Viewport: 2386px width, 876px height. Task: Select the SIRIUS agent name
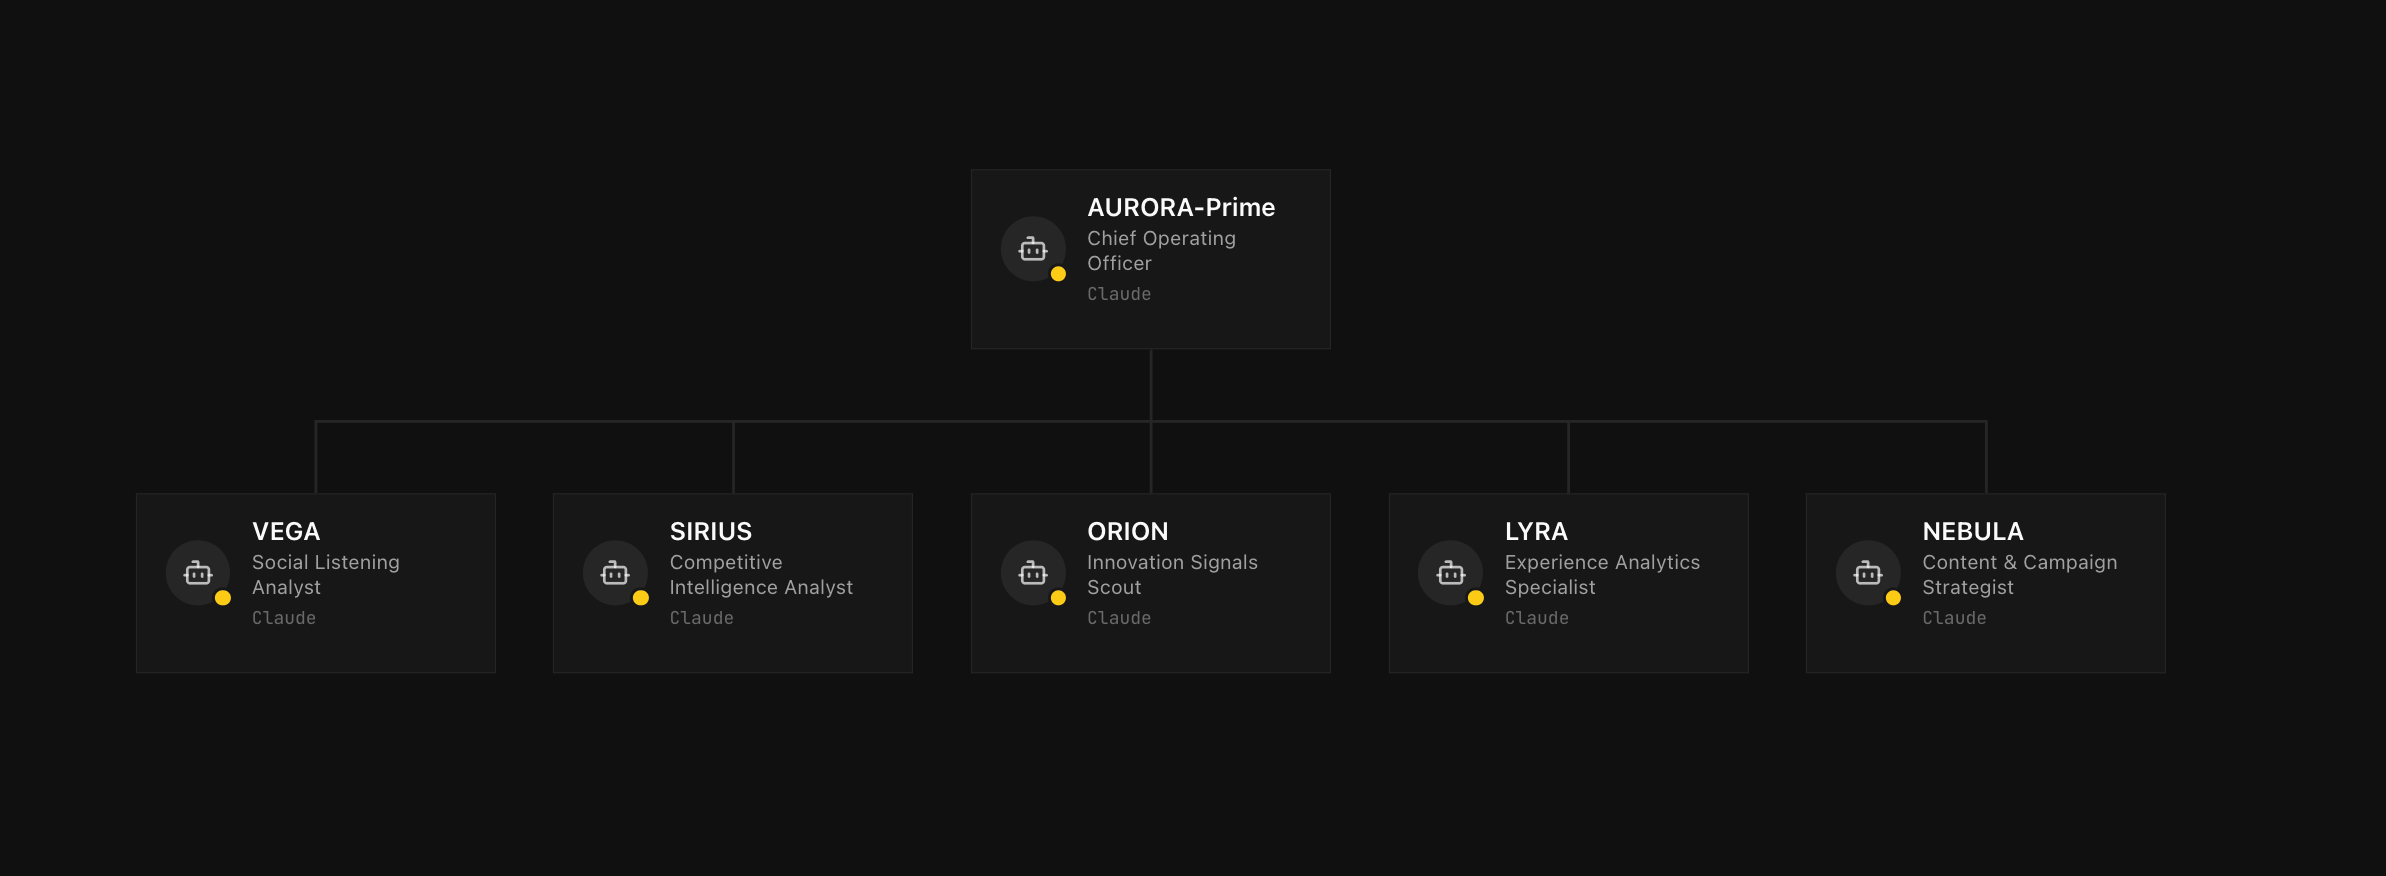(x=711, y=531)
